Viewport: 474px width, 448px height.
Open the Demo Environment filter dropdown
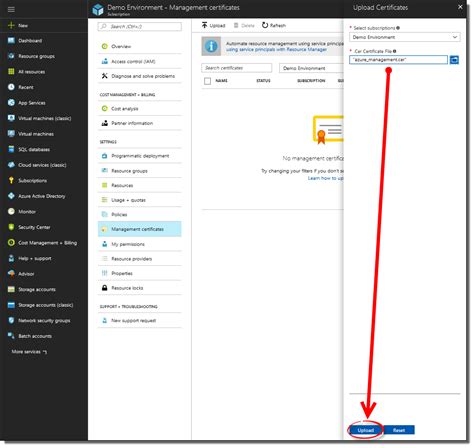[x=312, y=68]
